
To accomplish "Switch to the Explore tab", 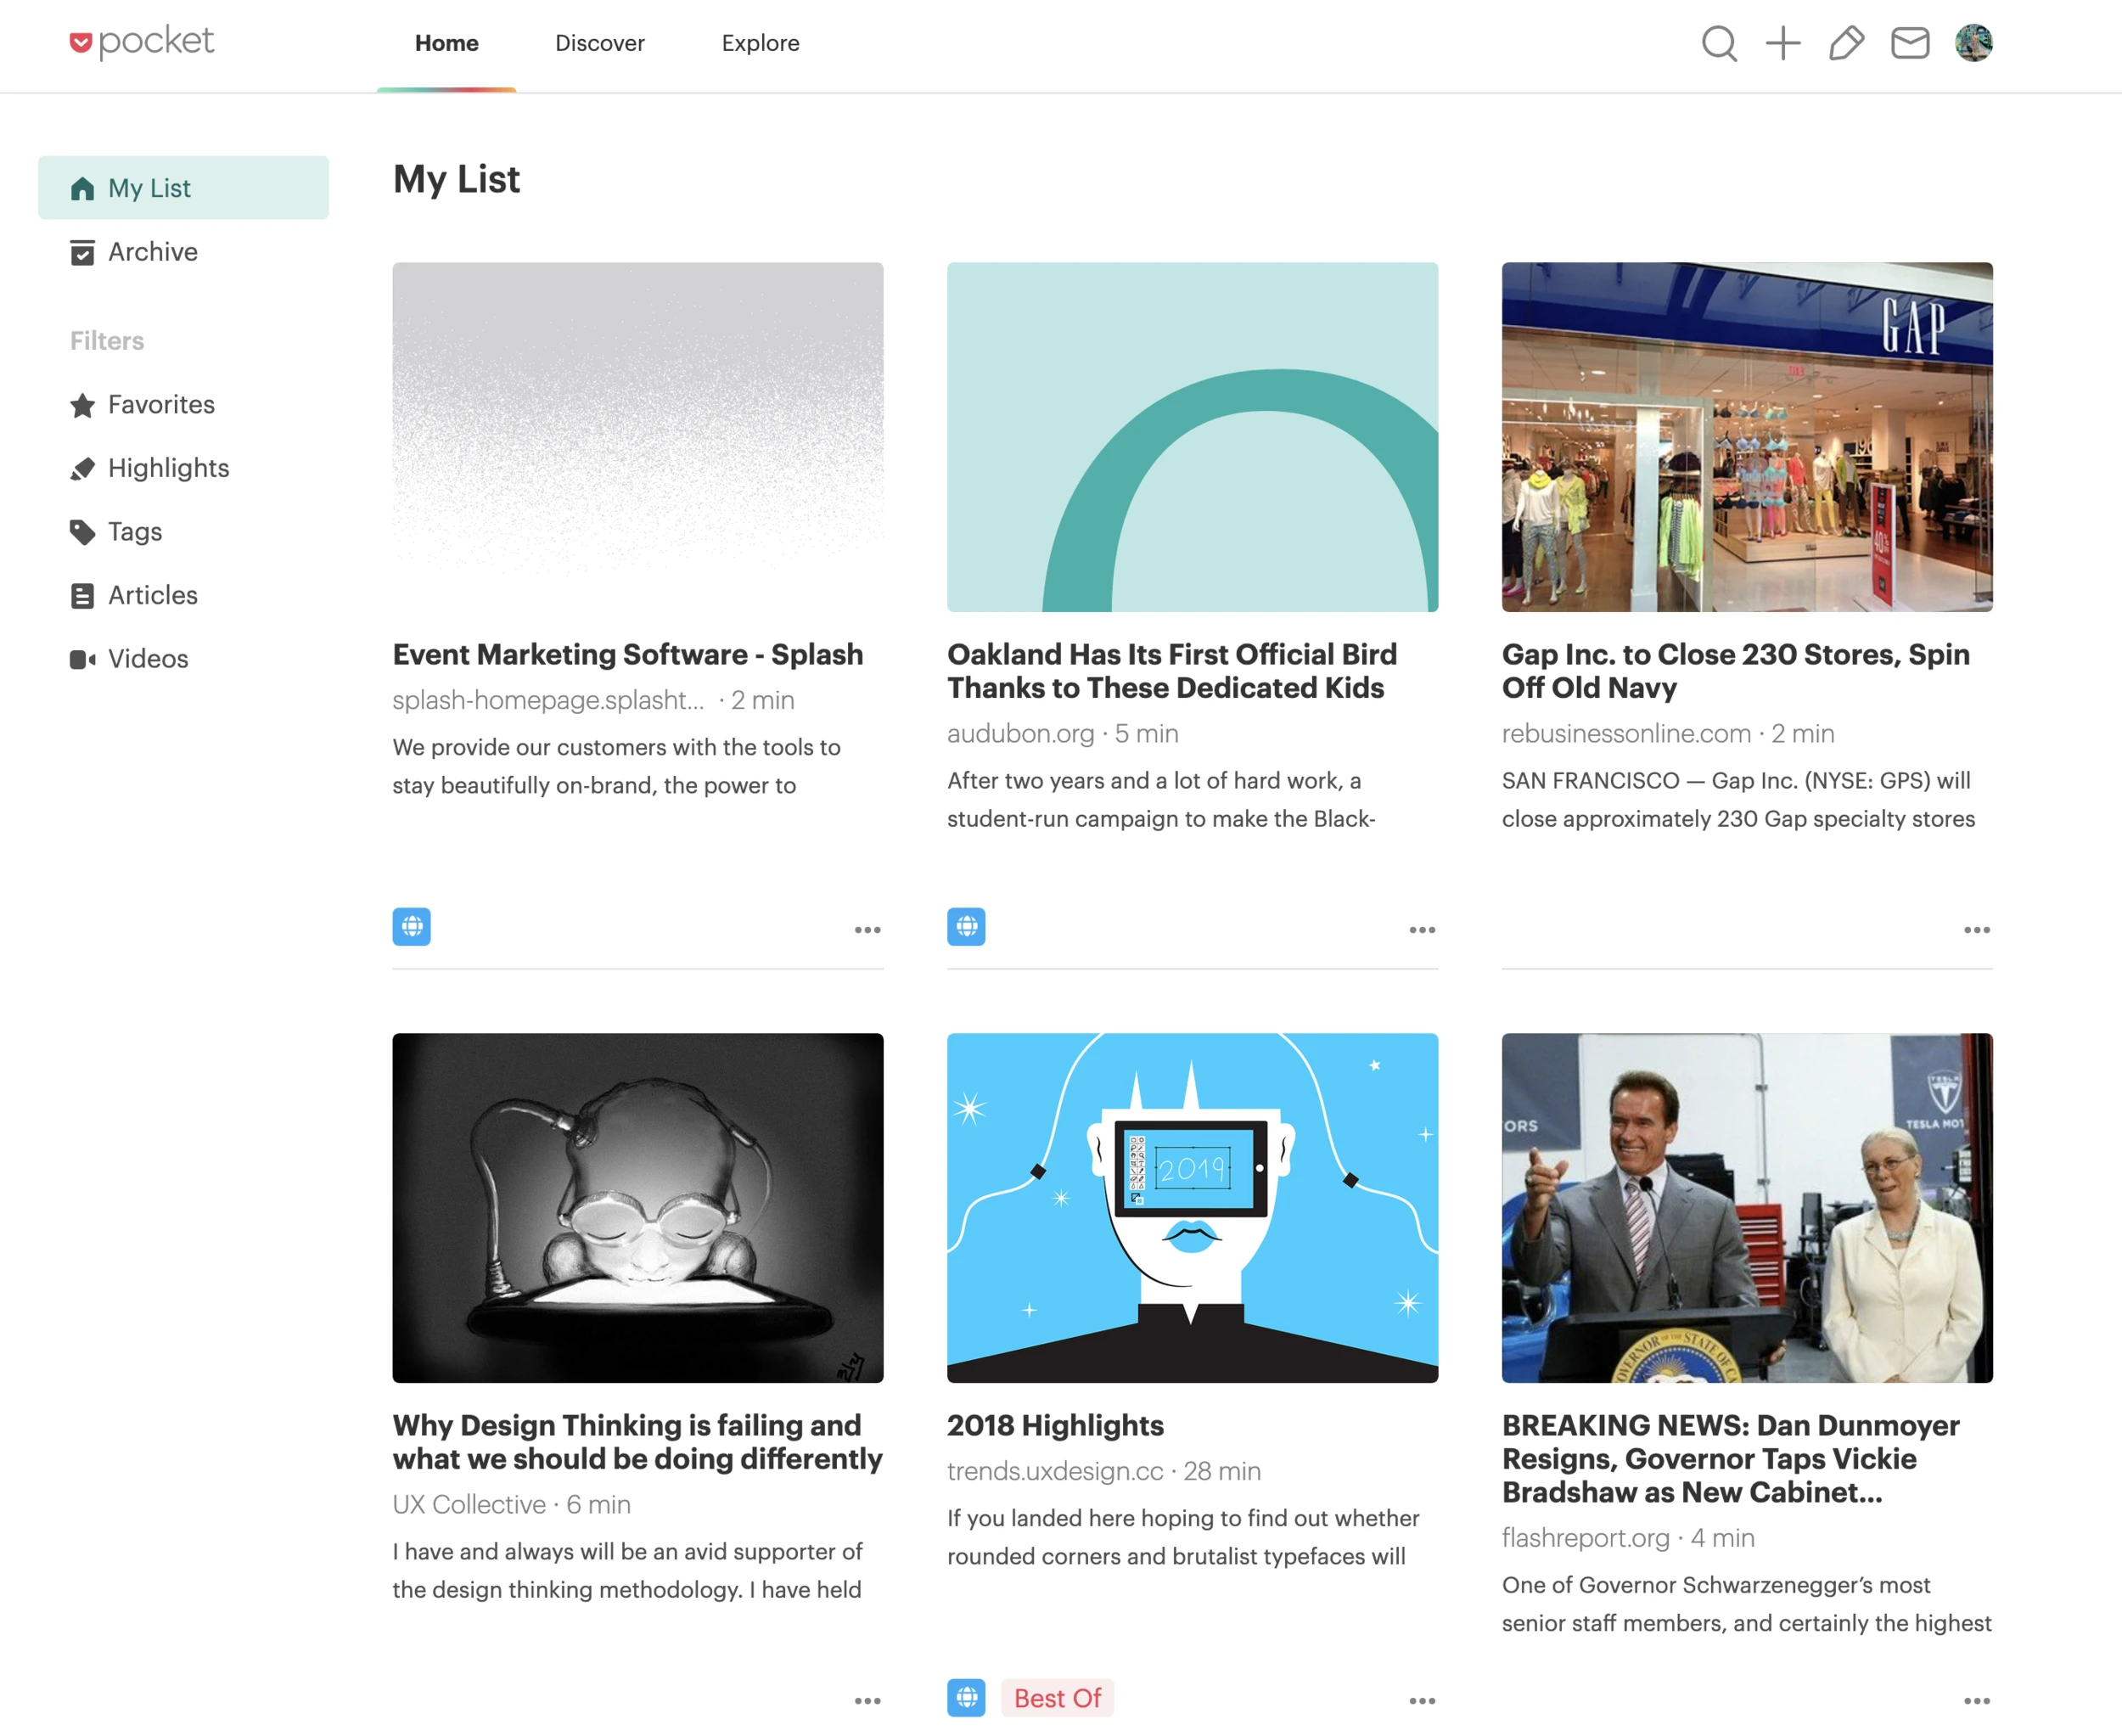I will [760, 43].
